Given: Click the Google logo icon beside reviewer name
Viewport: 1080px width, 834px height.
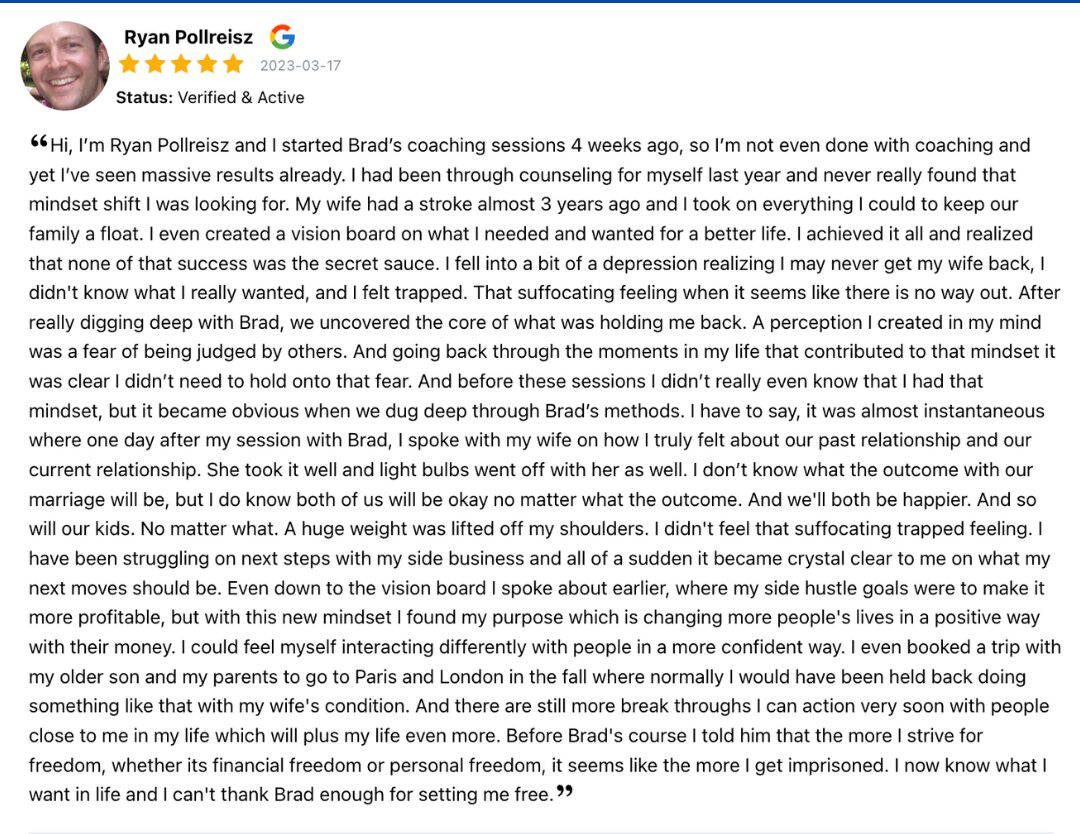Looking at the screenshot, I should pos(282,37).
